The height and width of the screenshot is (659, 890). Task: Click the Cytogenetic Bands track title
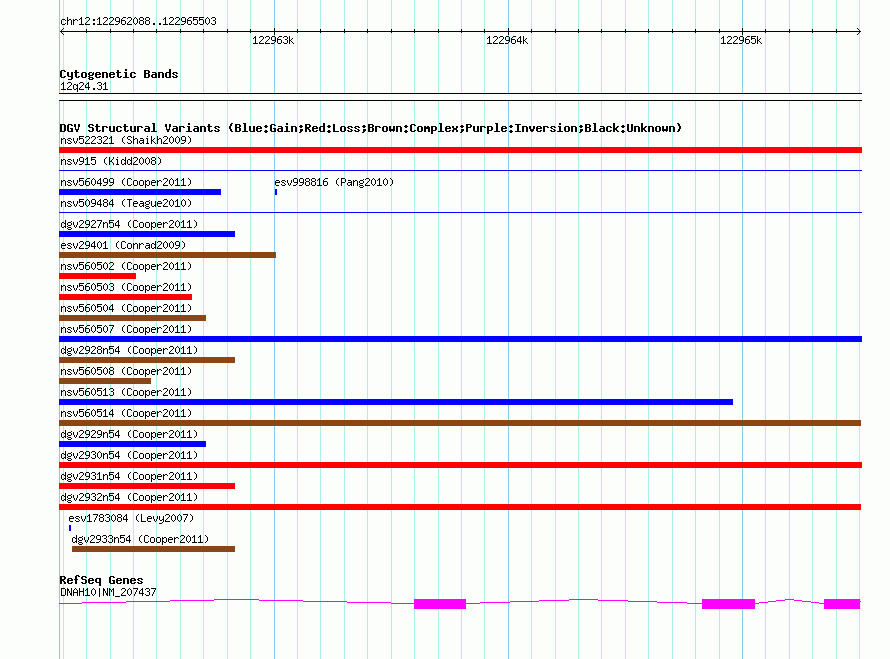[x=119, y=74]
